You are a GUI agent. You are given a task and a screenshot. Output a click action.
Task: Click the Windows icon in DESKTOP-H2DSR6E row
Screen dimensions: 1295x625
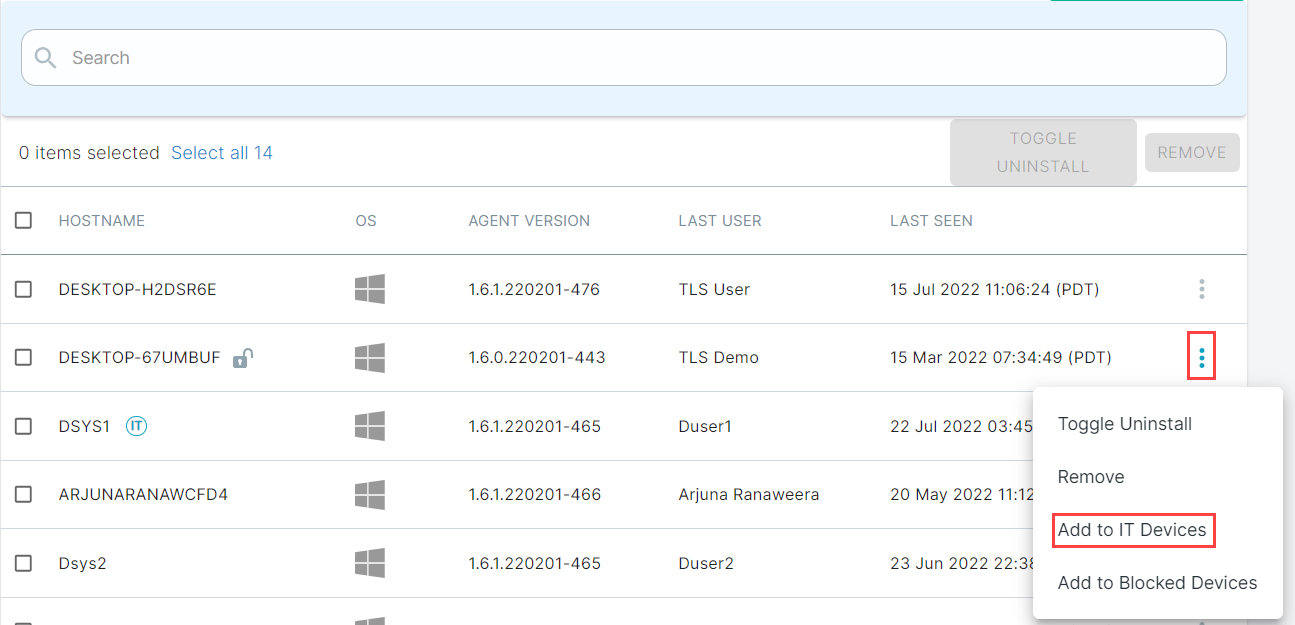[371, 289]
